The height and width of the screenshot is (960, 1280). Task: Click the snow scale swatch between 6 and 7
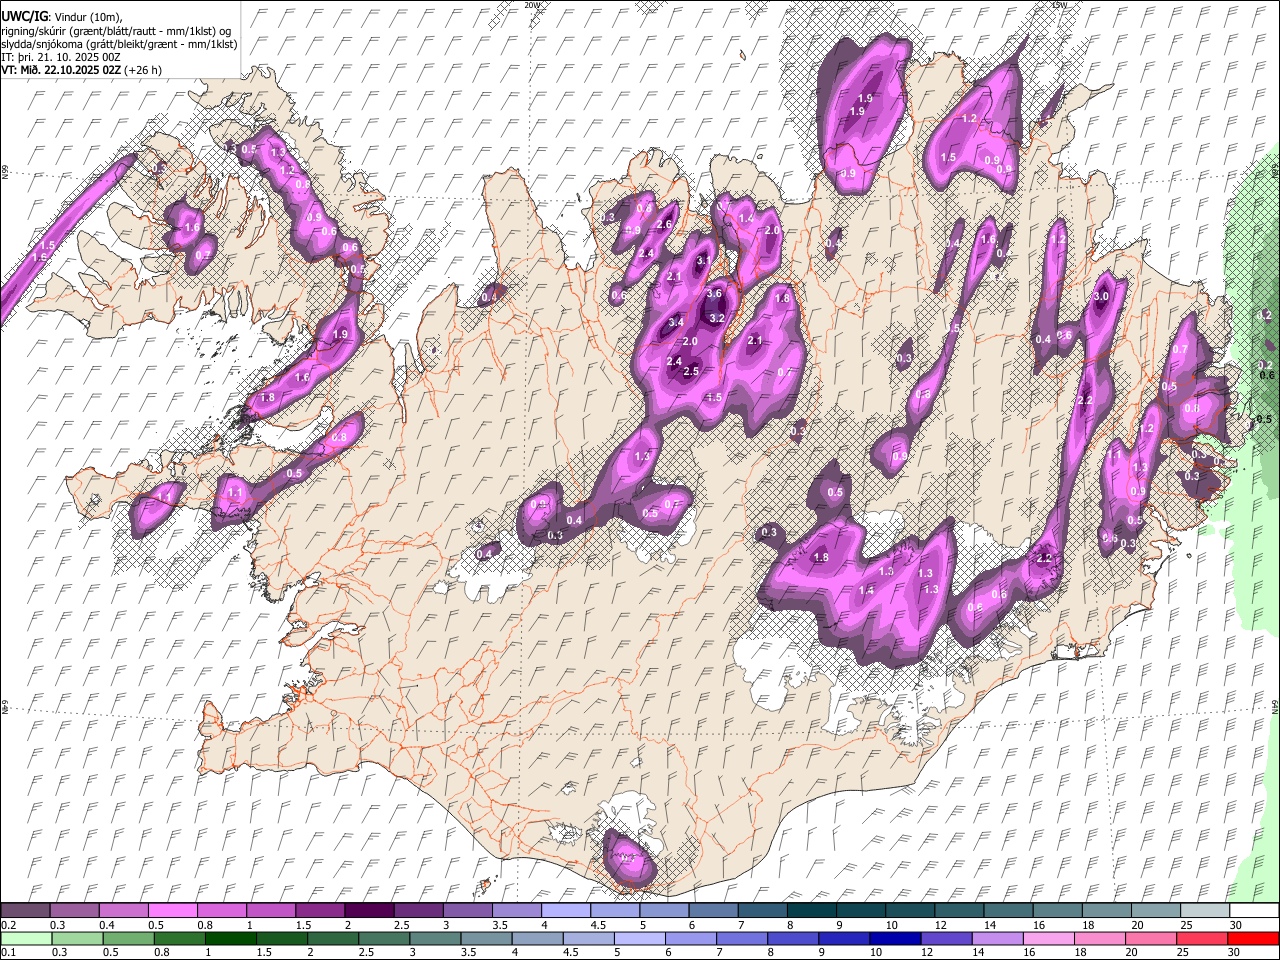(713, 911)
